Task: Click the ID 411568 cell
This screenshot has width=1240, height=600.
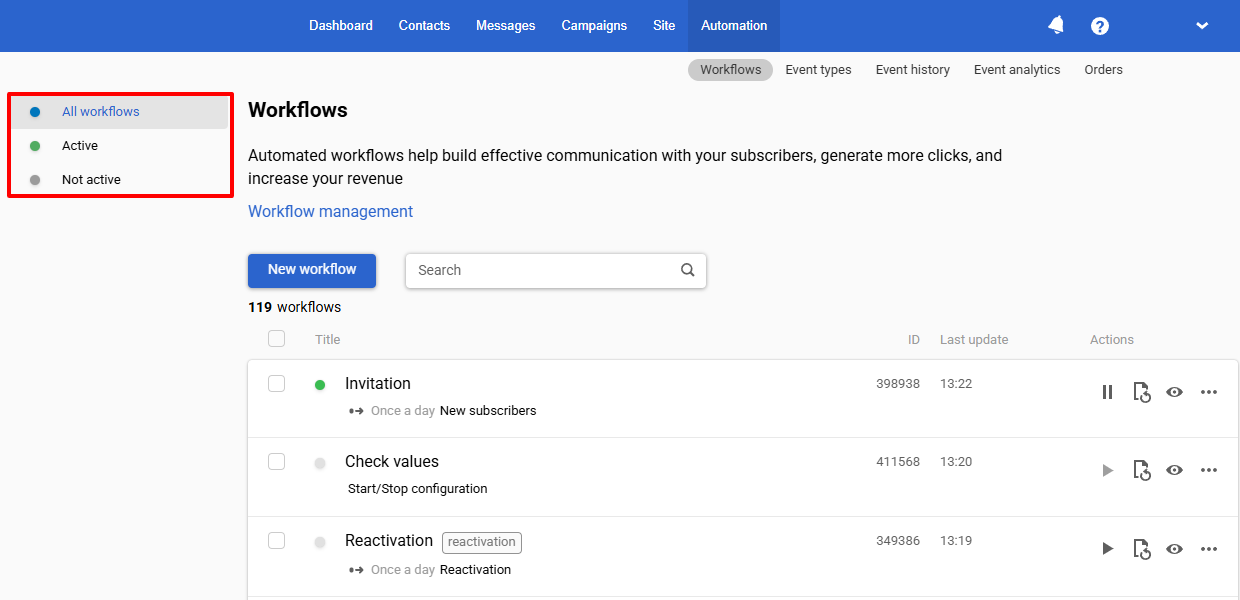Action: (x=898, y=462)
